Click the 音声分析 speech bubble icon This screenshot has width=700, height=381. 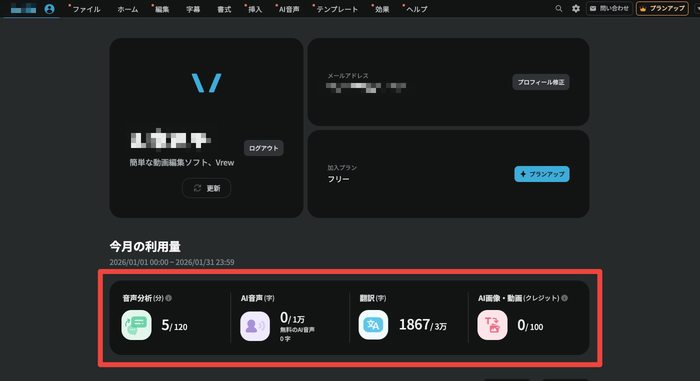tap(137, 325)
